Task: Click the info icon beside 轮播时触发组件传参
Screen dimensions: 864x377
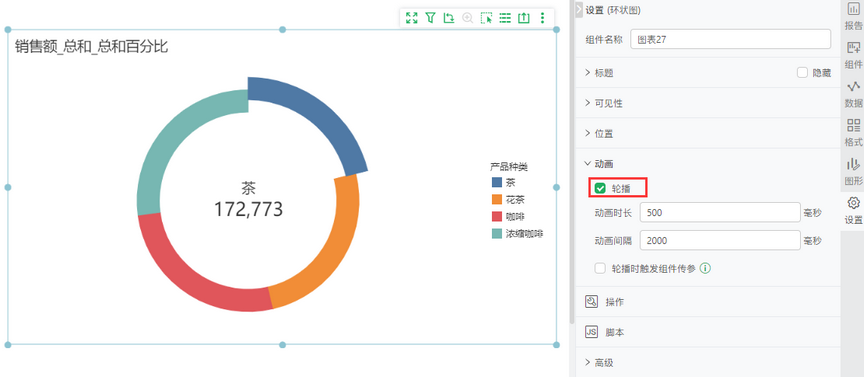Action: [x=705, y=268]
